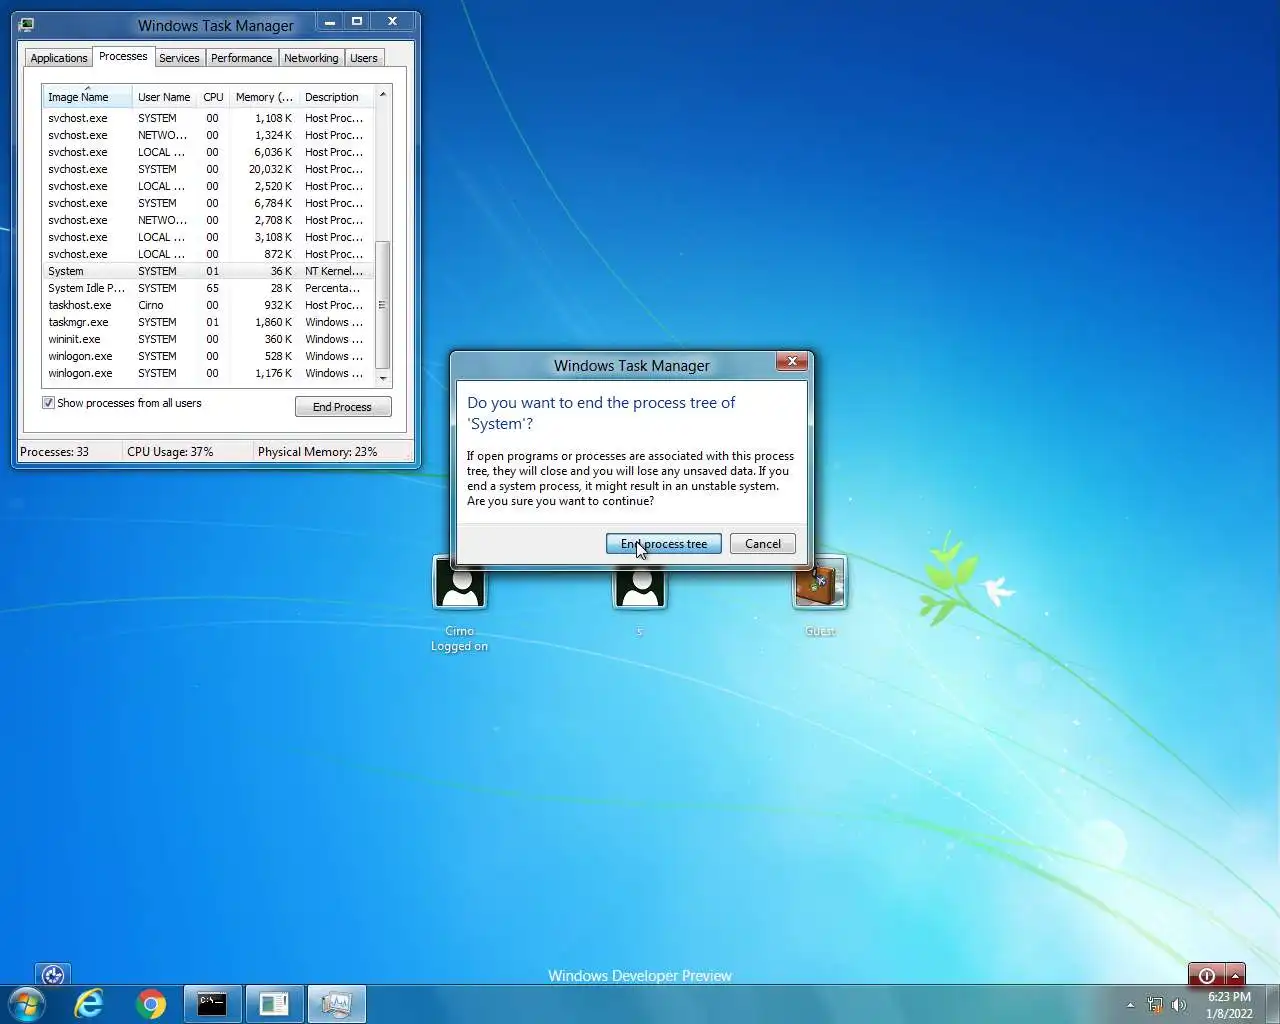The height and width of the screenshot is (1024, 1280).
Task: Select the System process row
Action: tap(208, 271)
